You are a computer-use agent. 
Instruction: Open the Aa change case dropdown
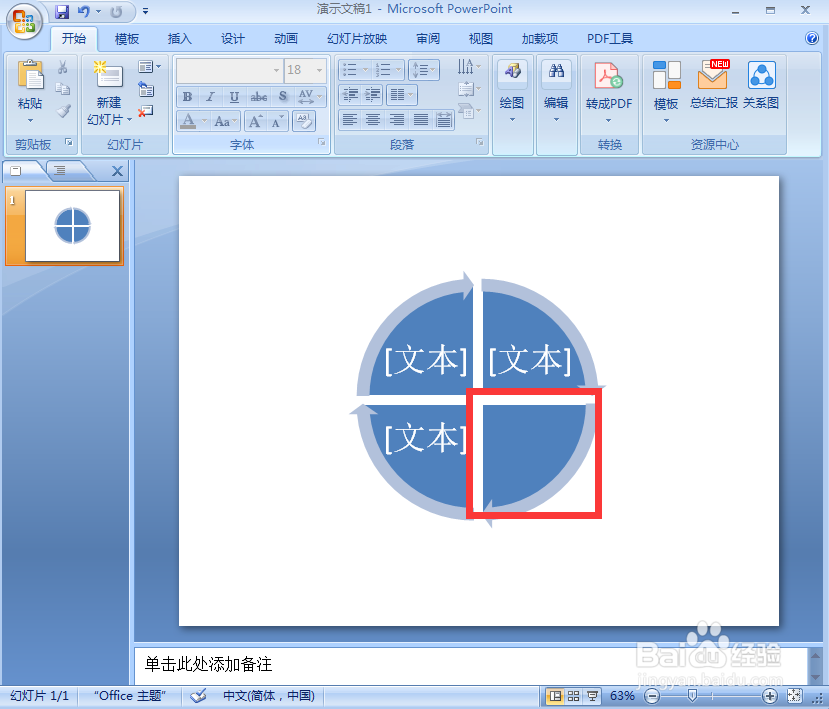click(226, 121)
